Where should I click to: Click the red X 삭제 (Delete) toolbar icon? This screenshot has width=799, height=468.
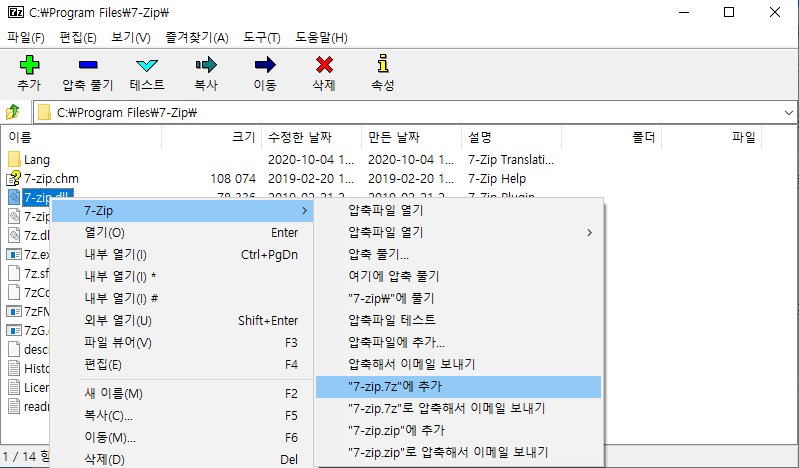click(x=324, y=65)
